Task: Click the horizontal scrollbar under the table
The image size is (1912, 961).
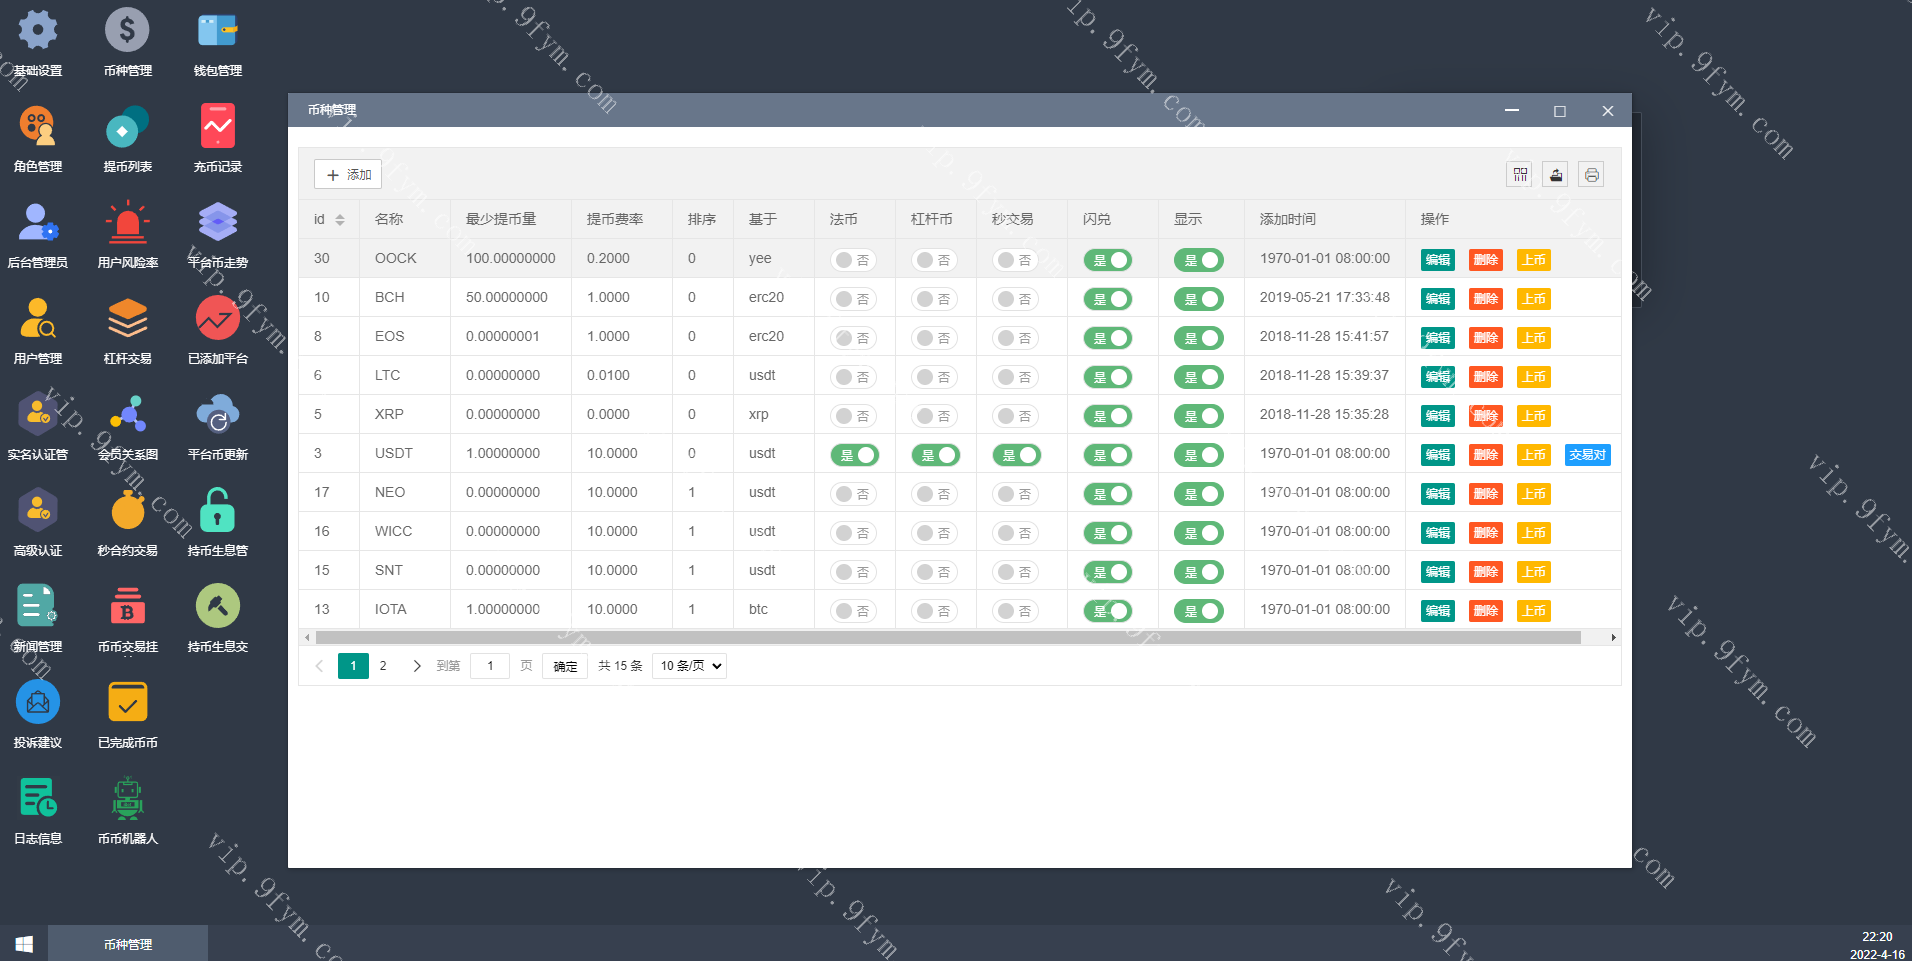Action: [x=947, y=637]
